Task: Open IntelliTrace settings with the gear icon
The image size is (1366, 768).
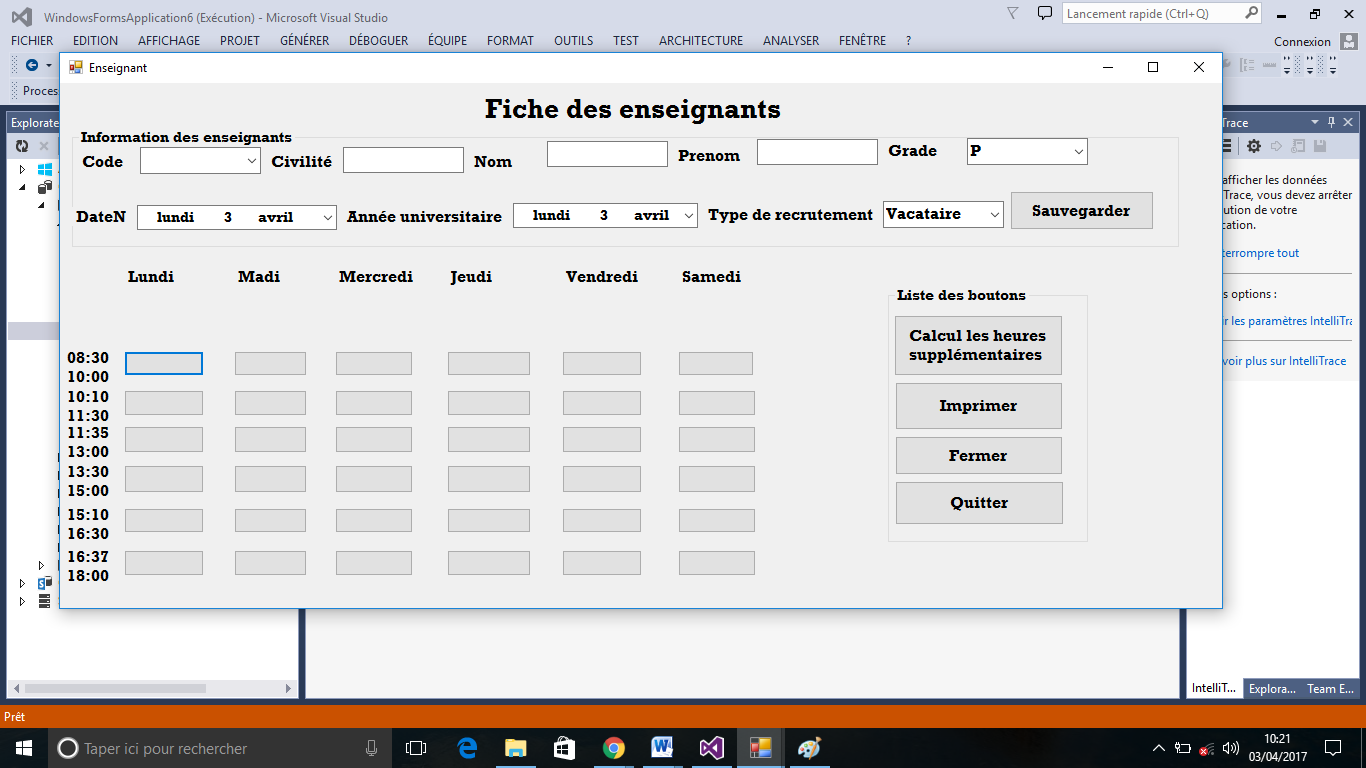Action: [x=1254, y=146]
